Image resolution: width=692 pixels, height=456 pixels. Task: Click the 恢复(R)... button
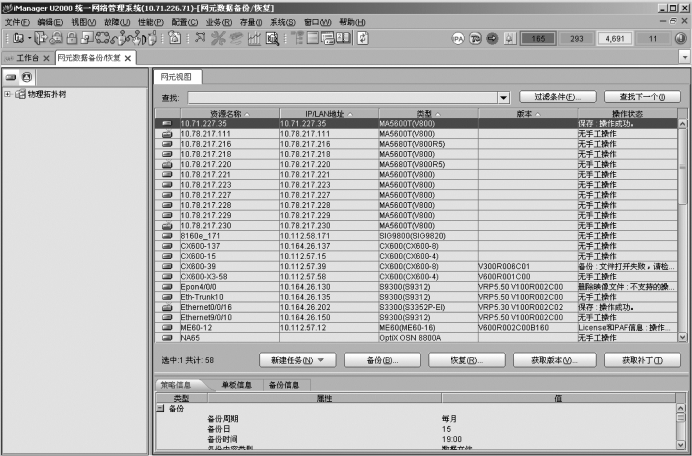[x=466, y=360]
